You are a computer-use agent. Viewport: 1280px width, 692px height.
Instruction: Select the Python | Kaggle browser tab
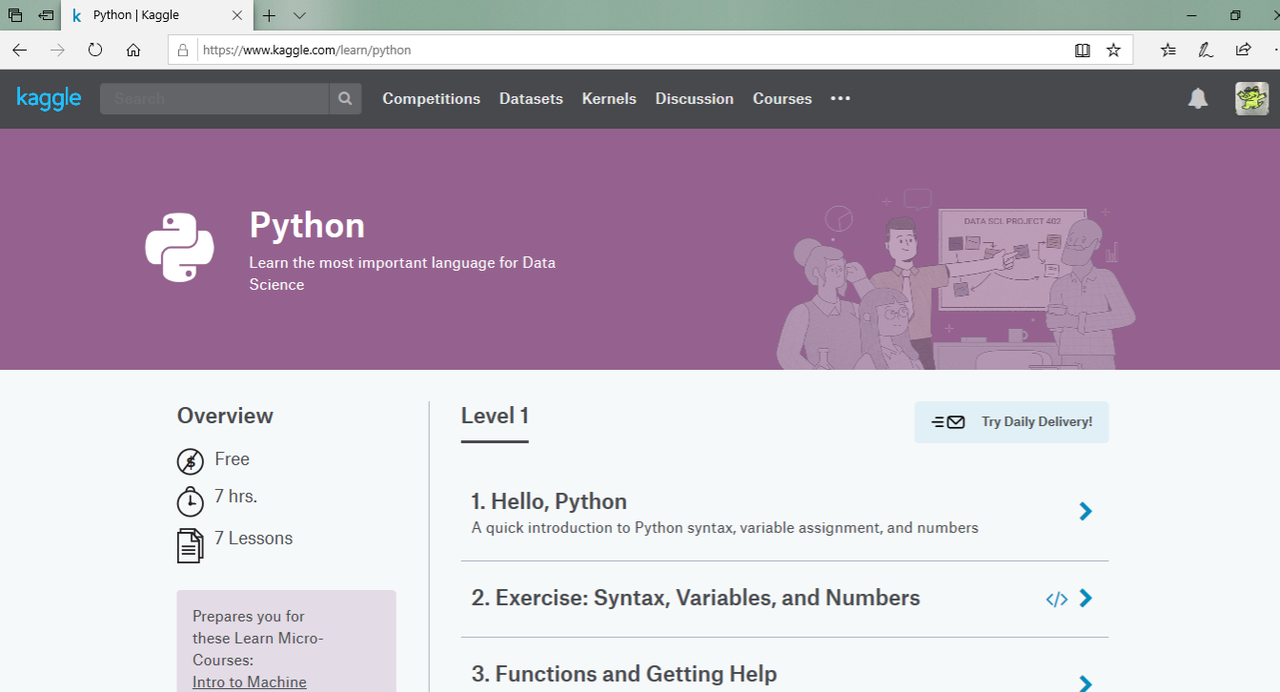(x=157, y=16)
